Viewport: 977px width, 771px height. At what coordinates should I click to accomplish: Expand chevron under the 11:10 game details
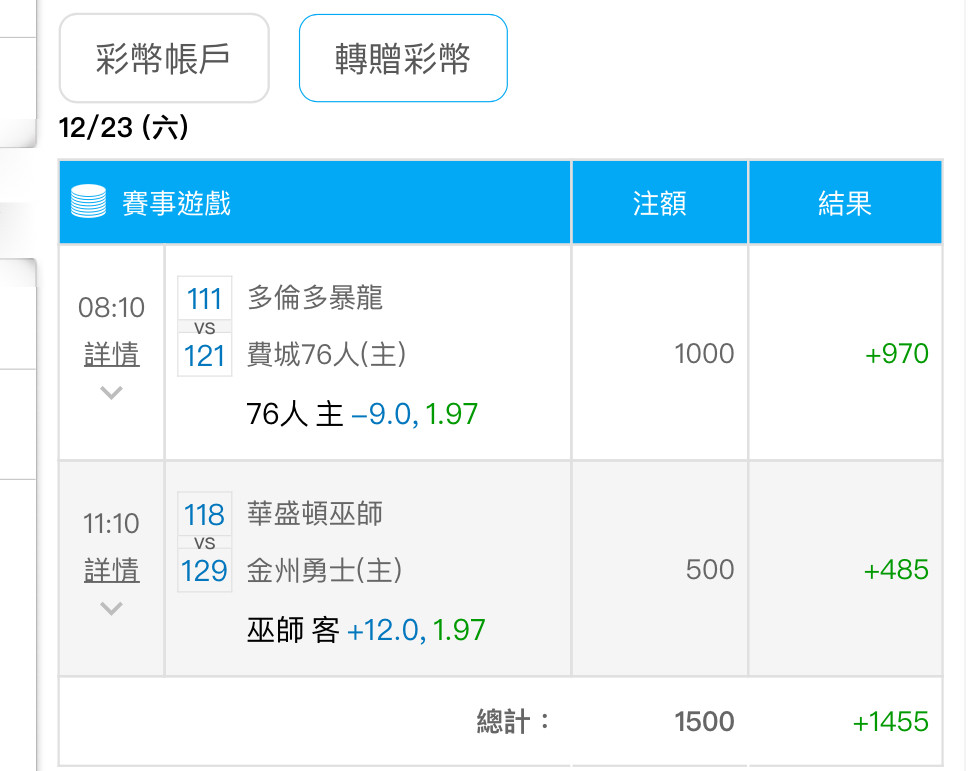[x=111, y=608]
